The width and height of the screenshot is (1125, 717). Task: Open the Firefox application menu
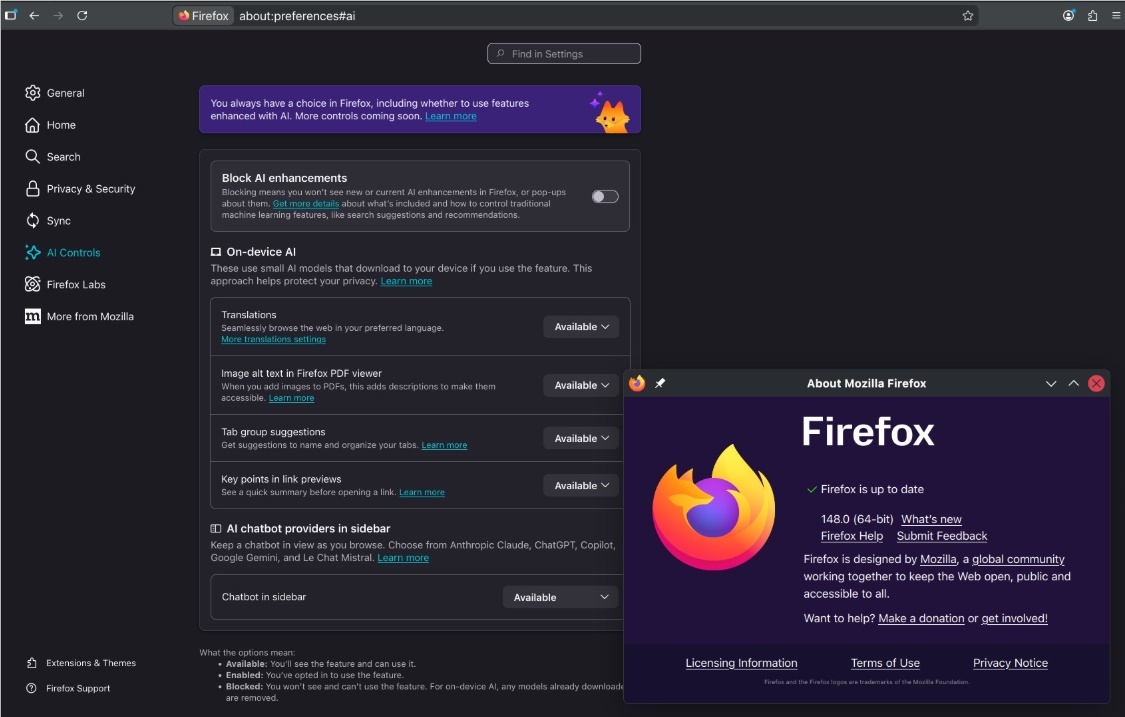tap(1113, 16)
